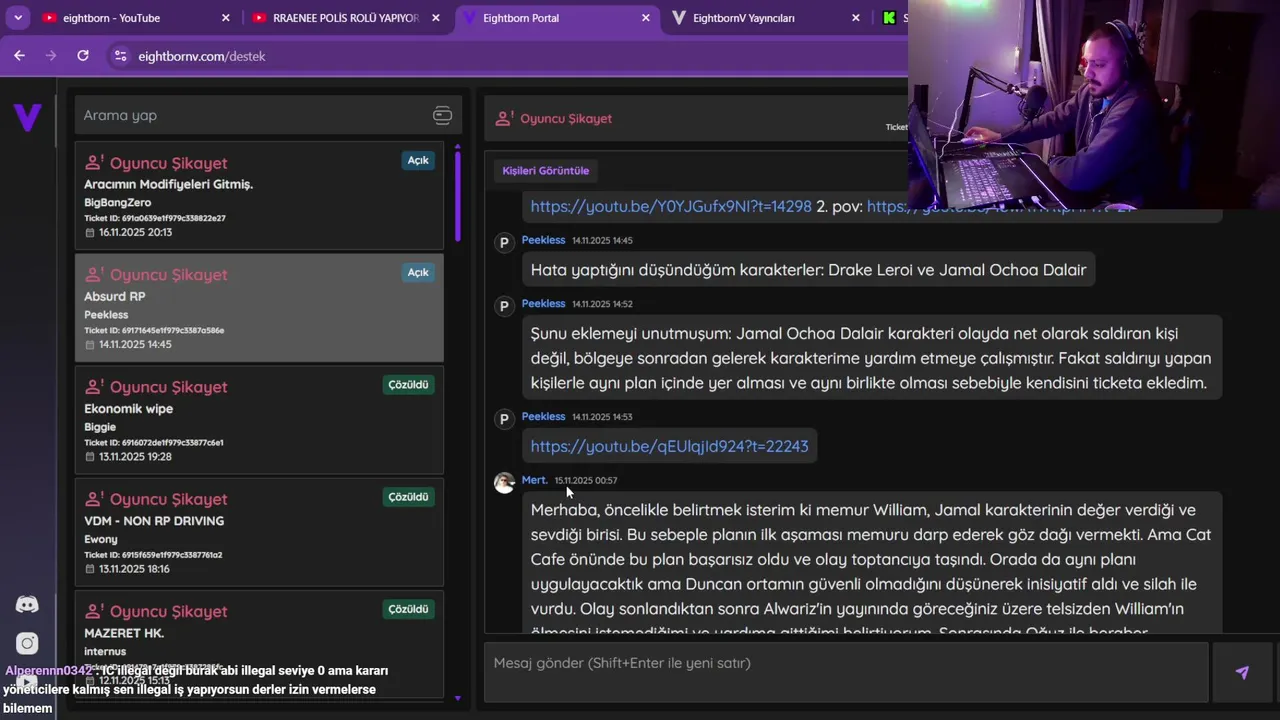Click the Eightborn V logo in sidebar
This screenshot has width=1280, height=720.
(x=28, y=117)
